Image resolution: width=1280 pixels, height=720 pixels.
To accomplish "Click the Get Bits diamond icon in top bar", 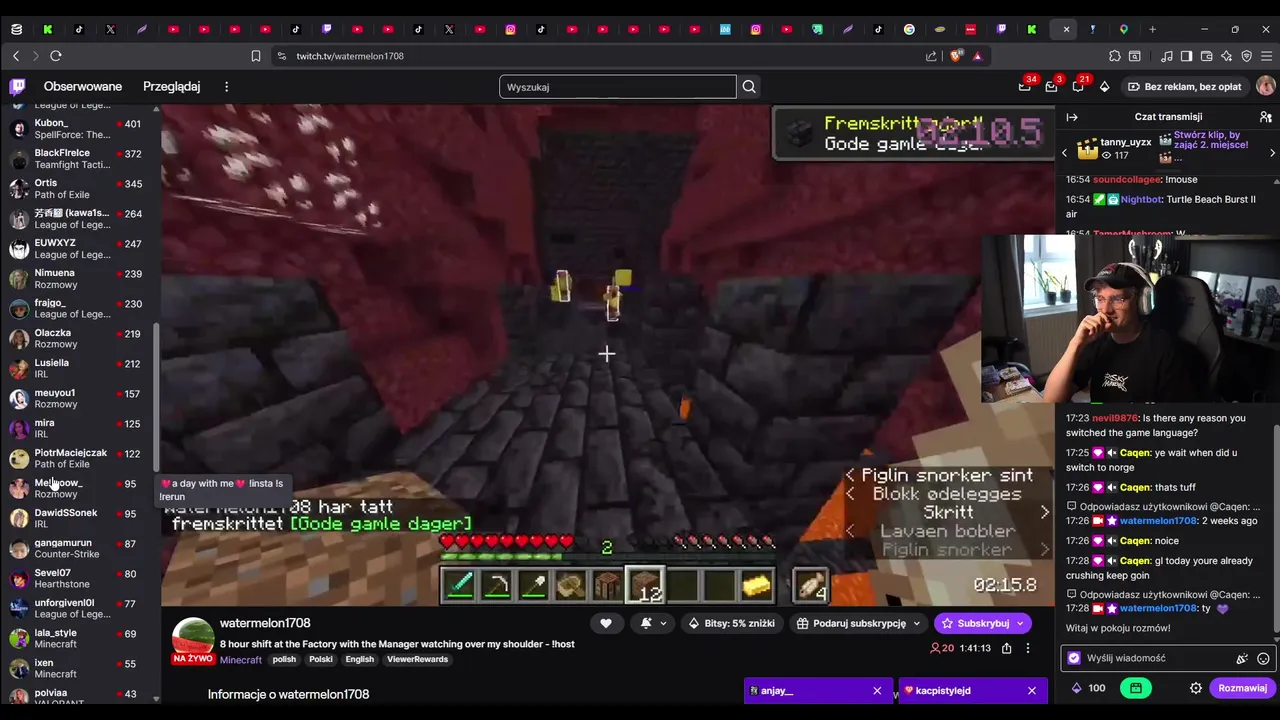I will [x=1104, y=87].
